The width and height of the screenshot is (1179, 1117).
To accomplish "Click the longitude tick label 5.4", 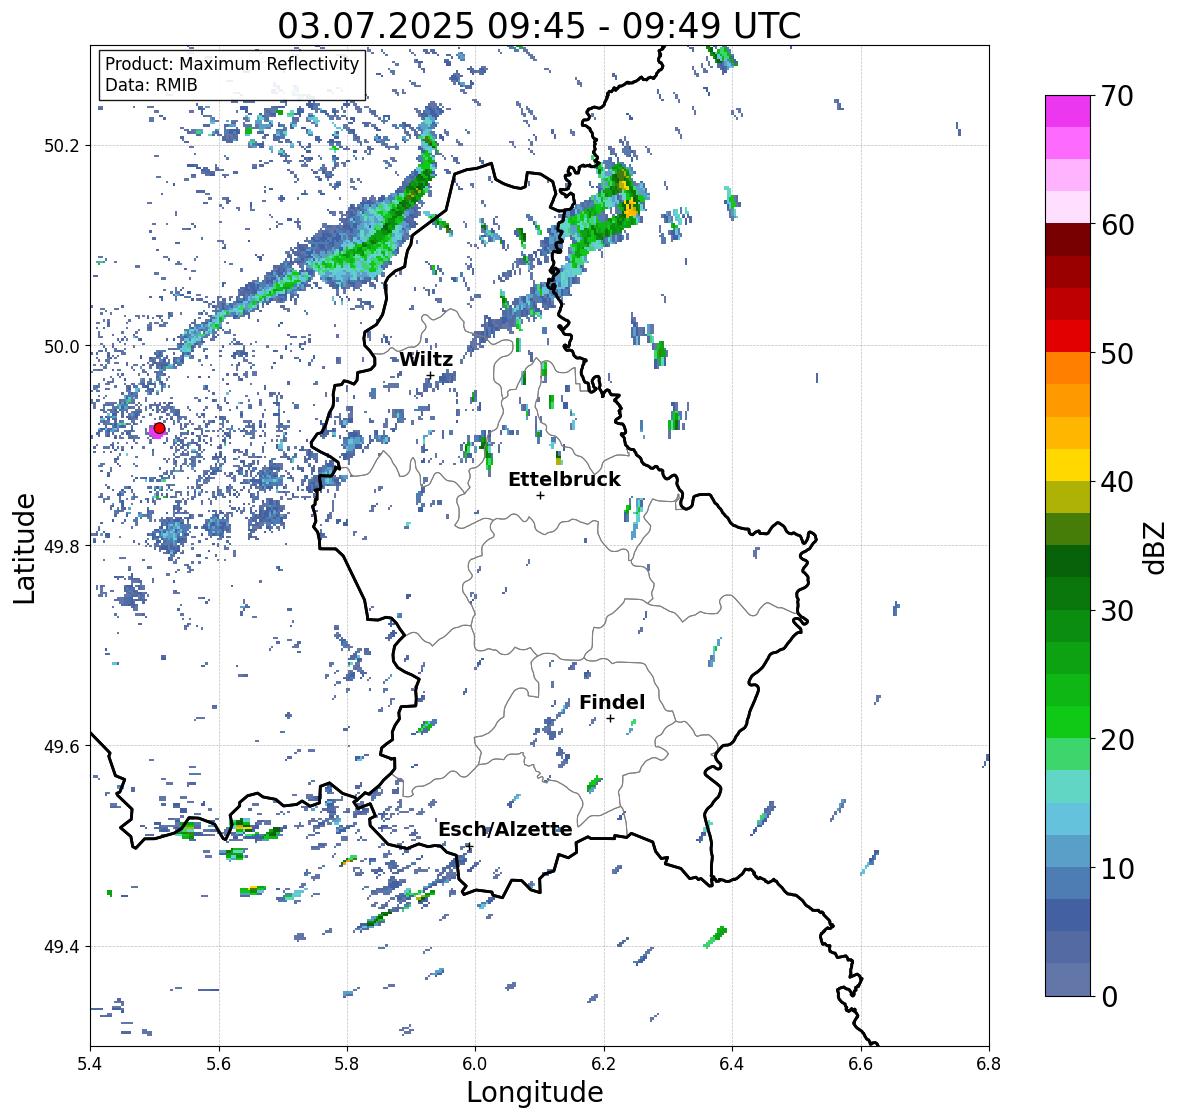I will tap(91, 1064).
